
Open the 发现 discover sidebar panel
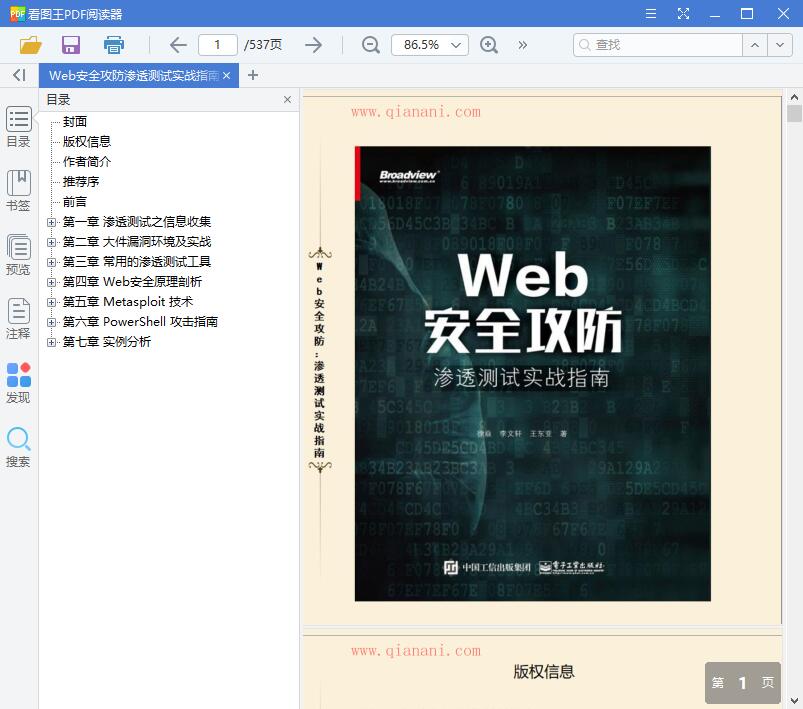click(18, 383)
